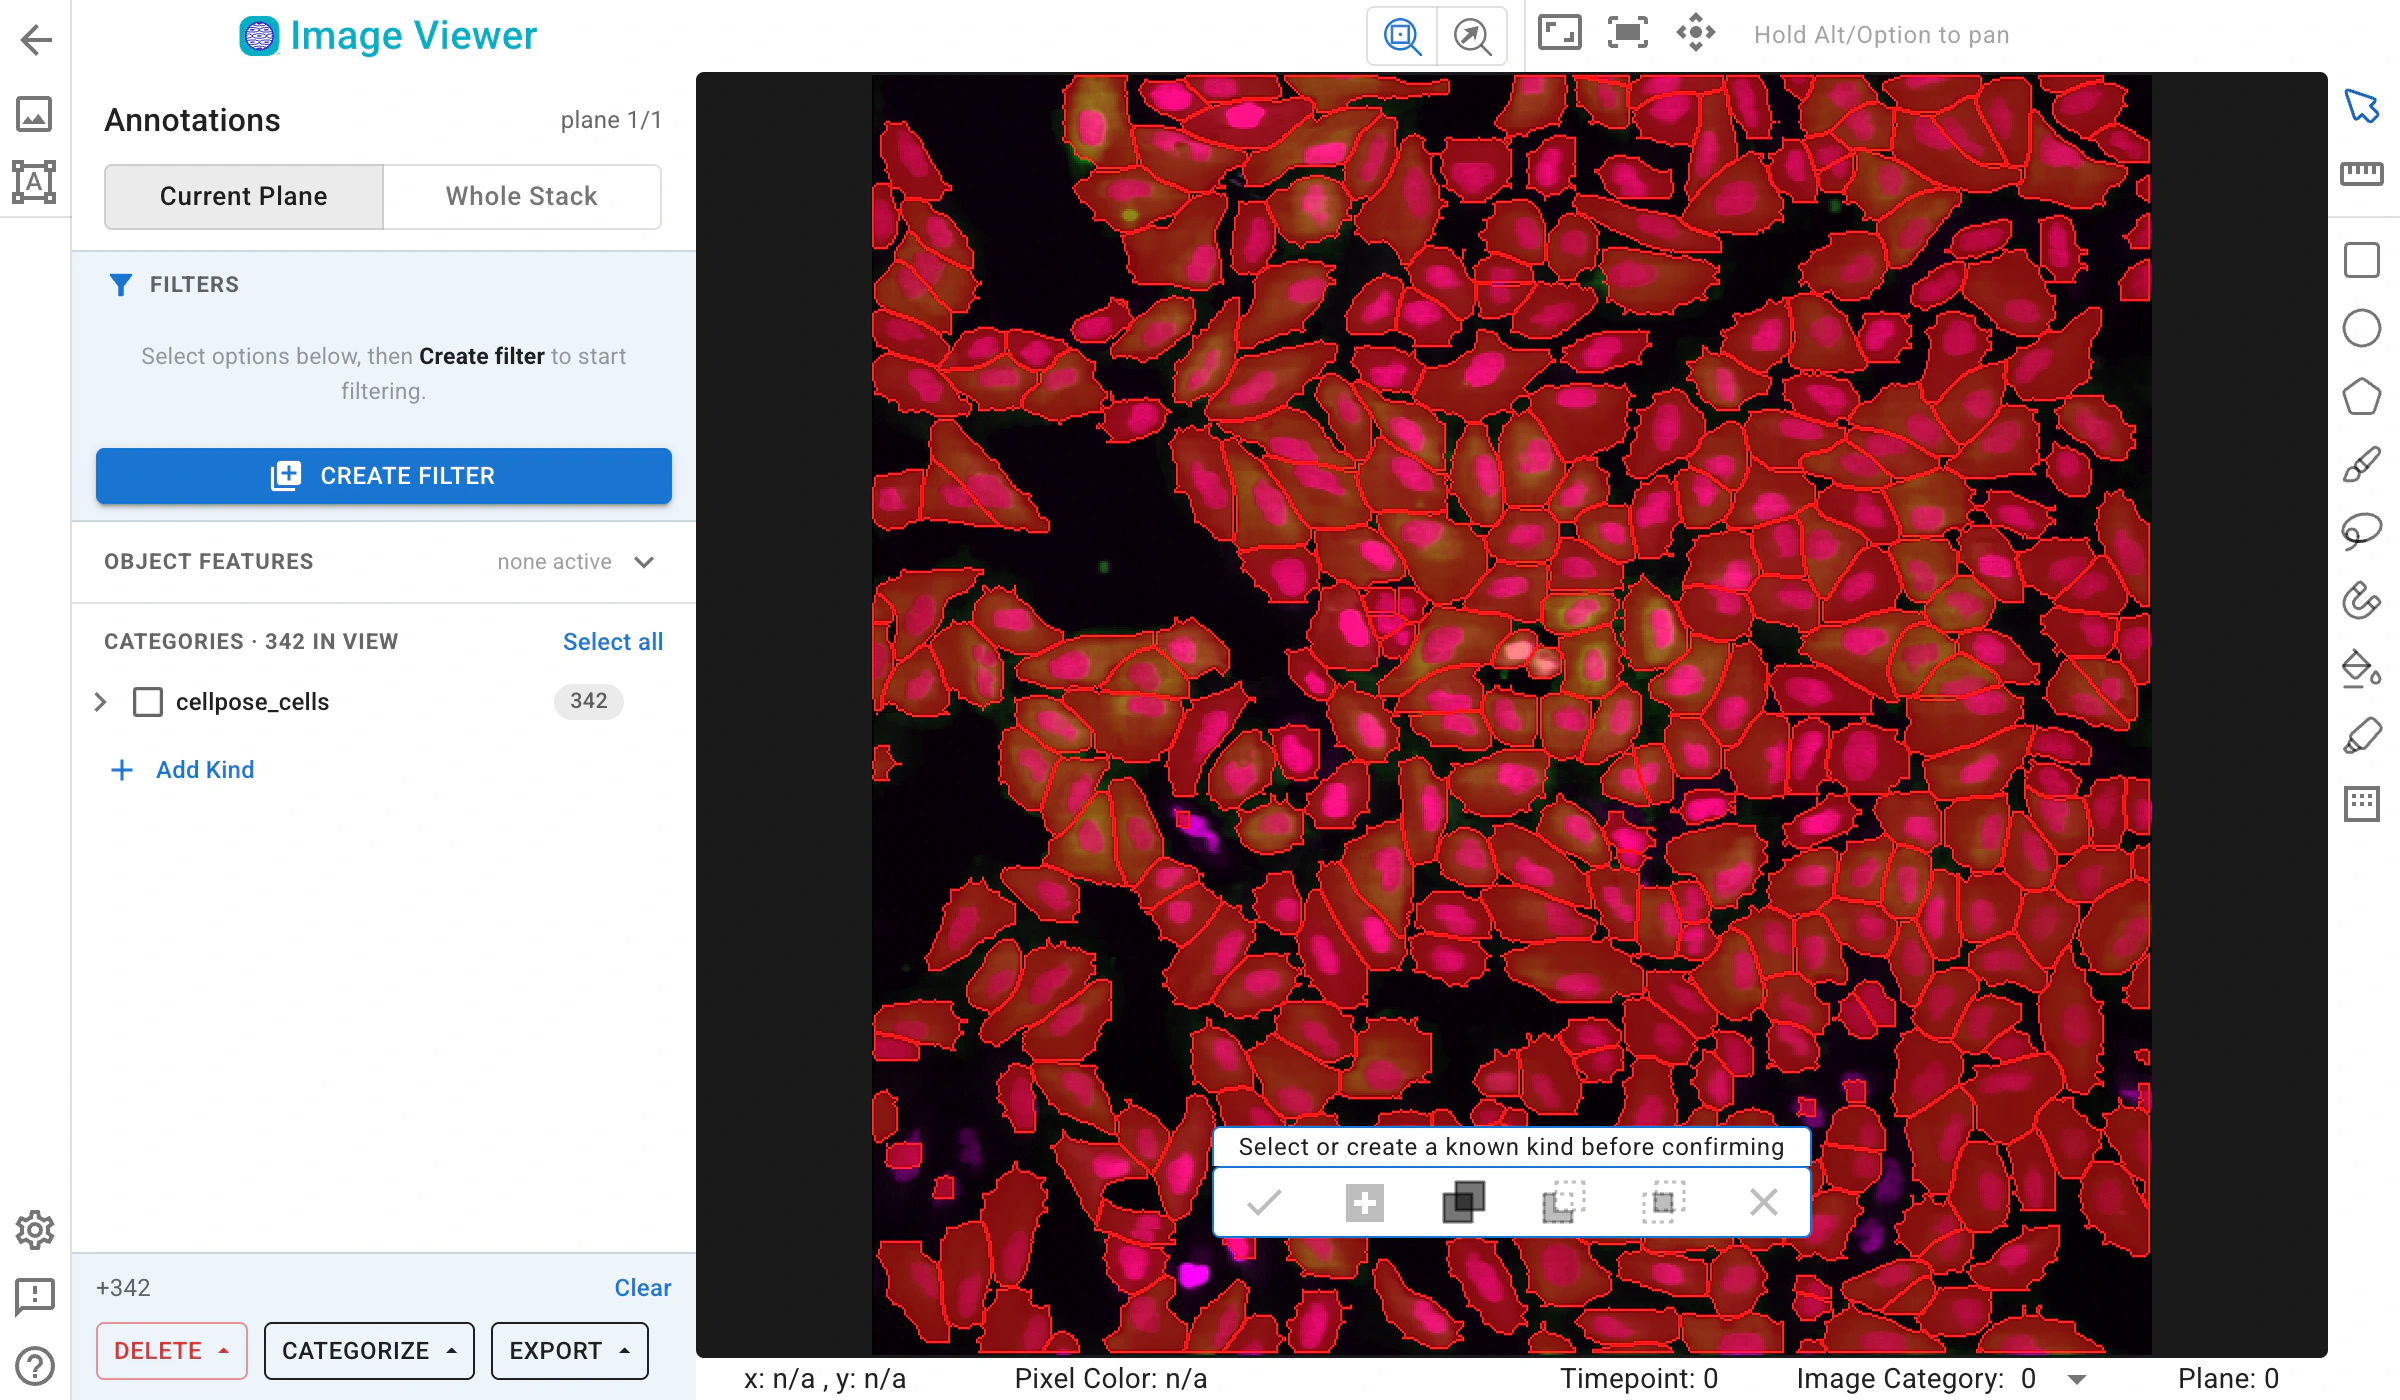Select the pan move icon
Screen dimensions: 2400x1400
pyautogui.click(x=1696, y=33)
